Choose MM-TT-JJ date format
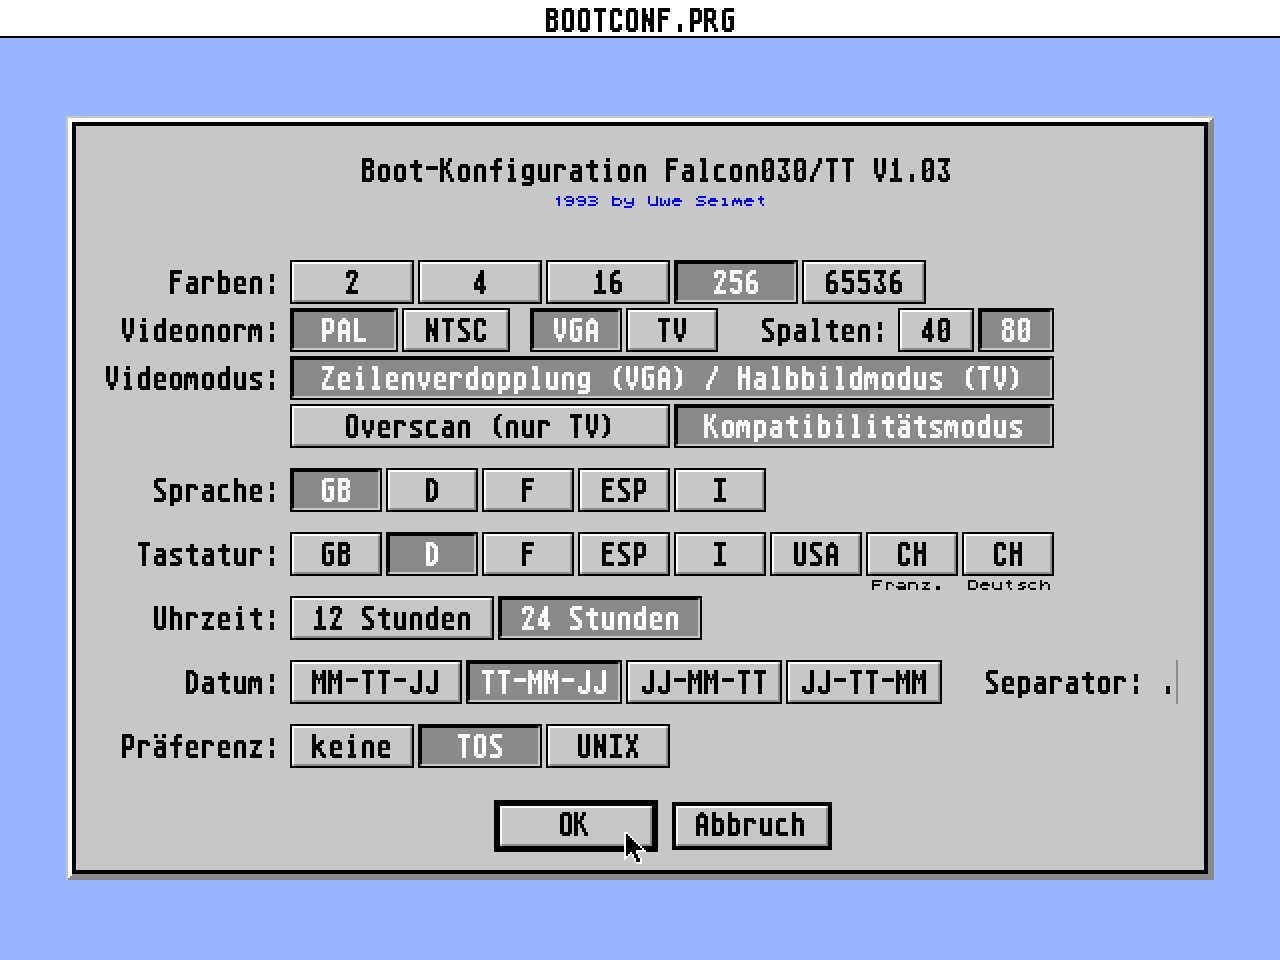Image resolution: width=1280 pixels, height=960 pixels. coord(376,682)
